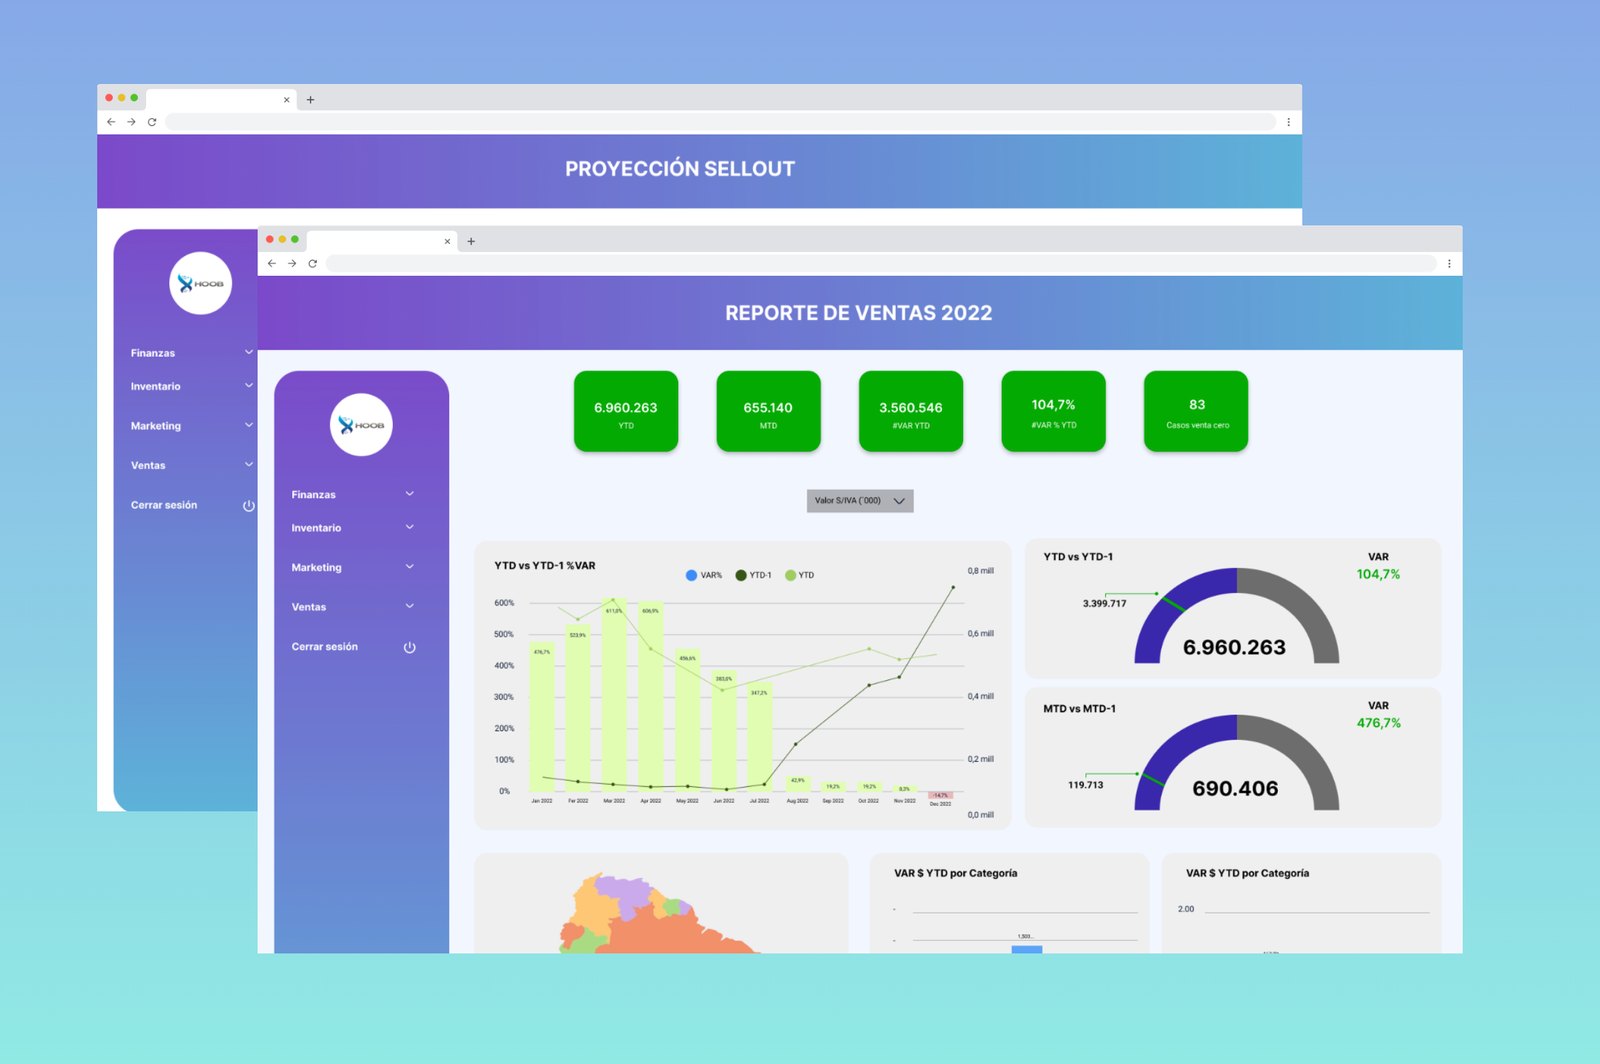
Task: Open the Marketing menu in front sidebar
Action: pos(317,567)
